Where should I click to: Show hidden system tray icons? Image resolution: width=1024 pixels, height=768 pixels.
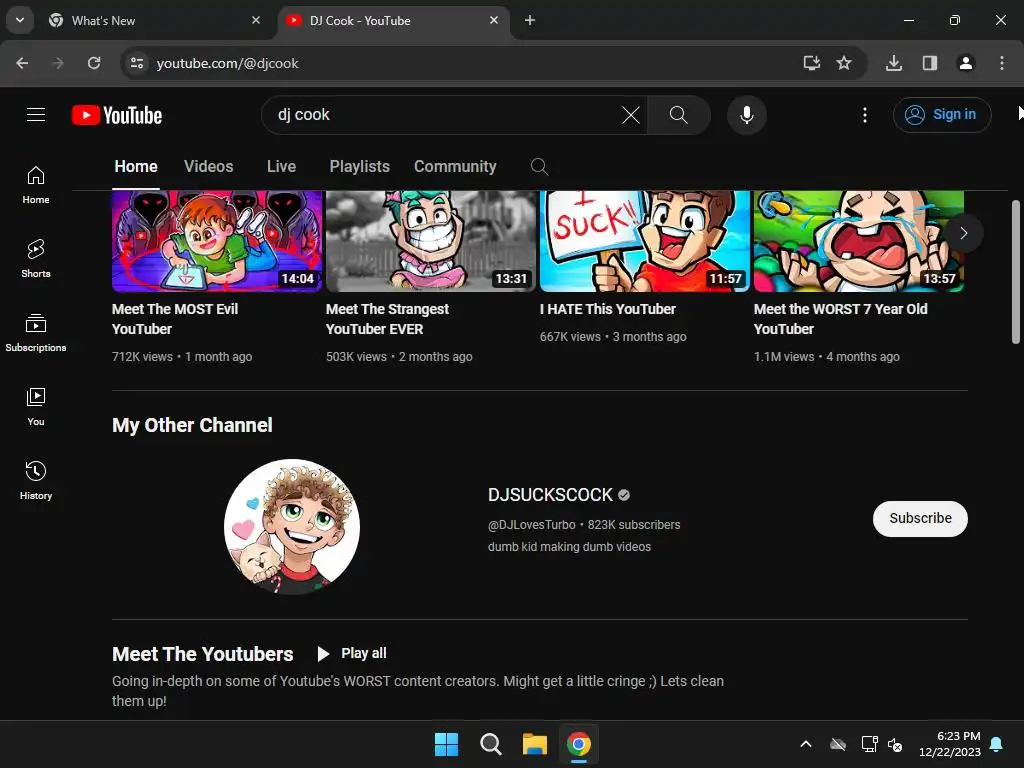tap(806, 744)
